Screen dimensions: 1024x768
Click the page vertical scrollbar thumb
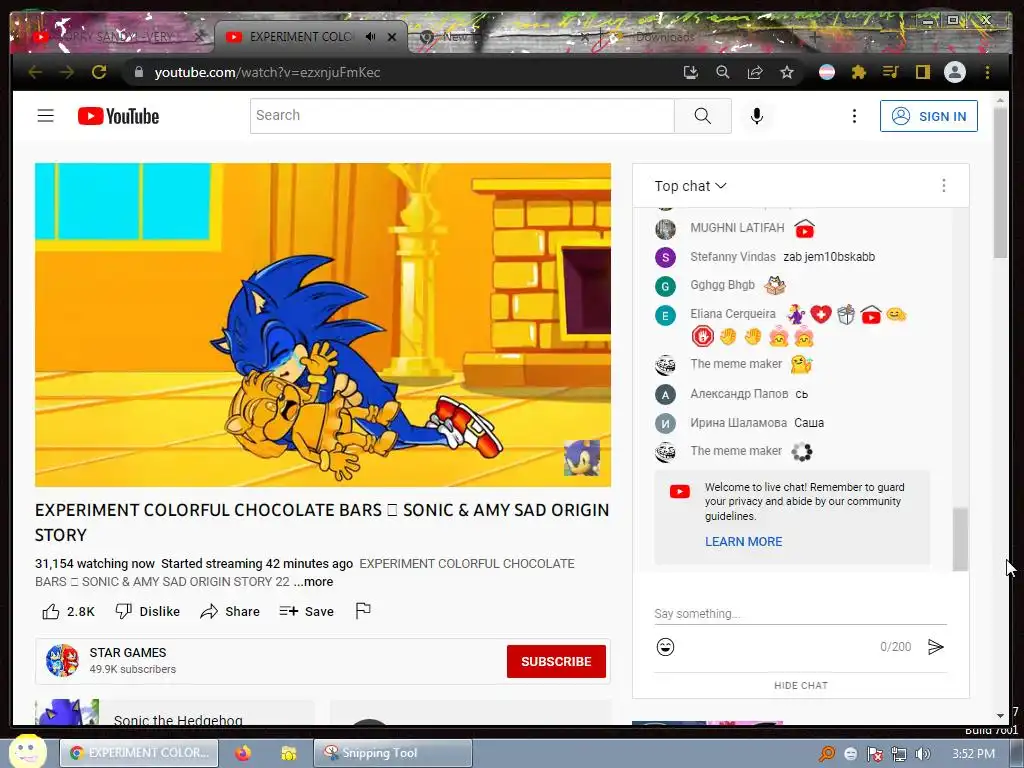click(x=1000, y=183)
